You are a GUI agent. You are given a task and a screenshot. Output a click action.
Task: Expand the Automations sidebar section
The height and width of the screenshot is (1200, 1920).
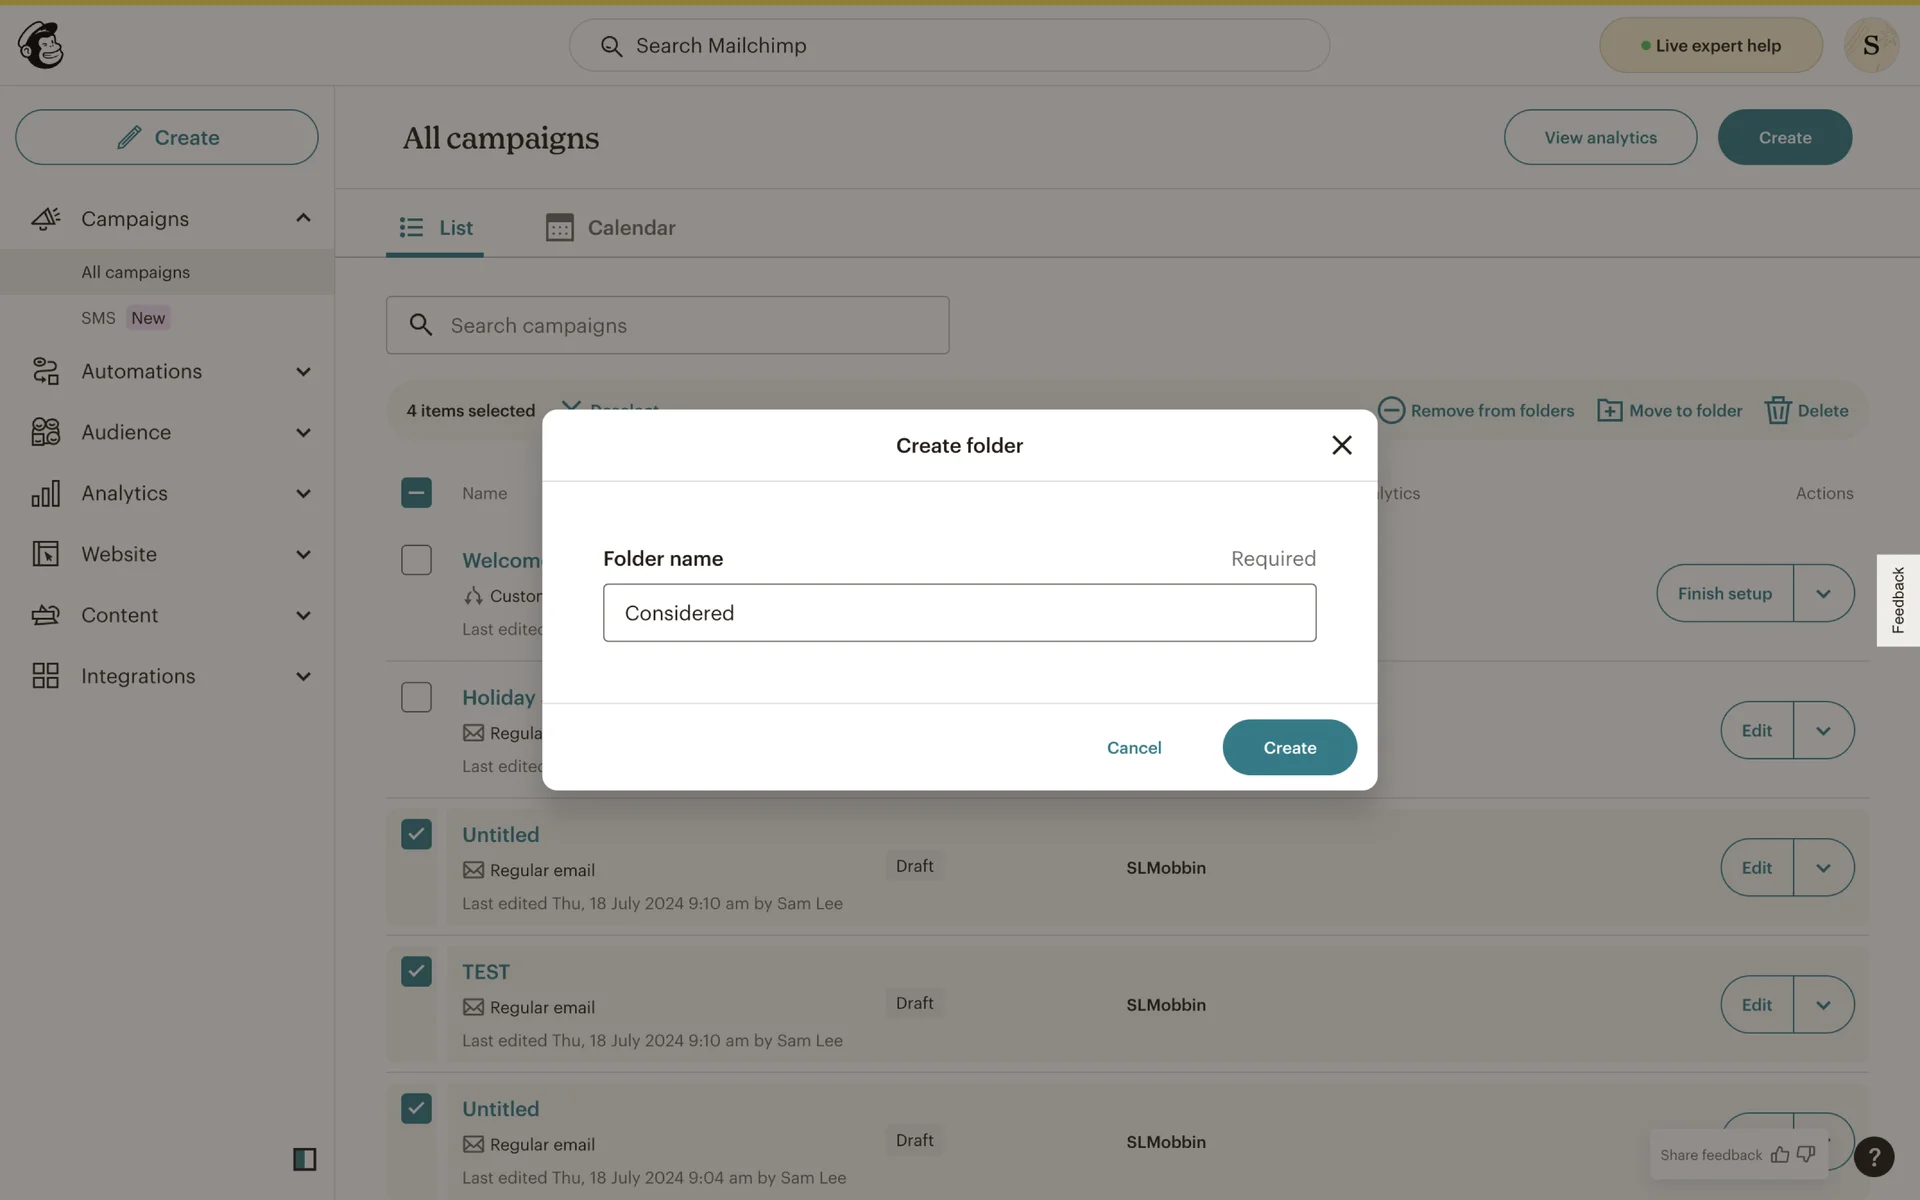pos(303,372)
